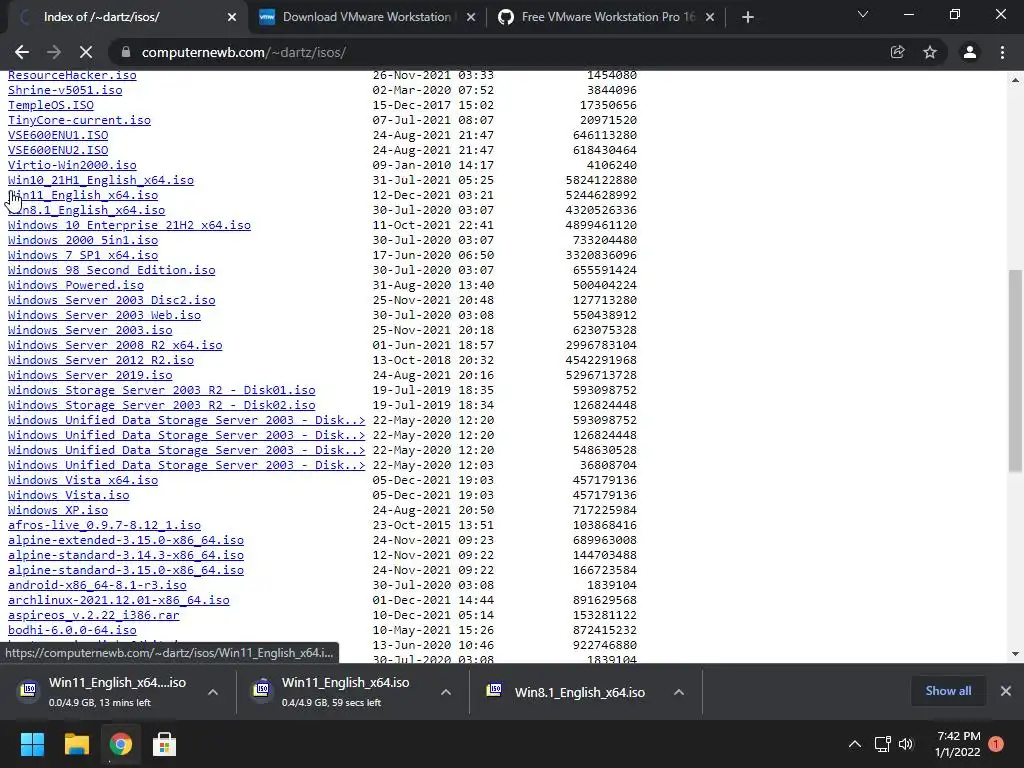View site lock information
This screenshot has width=1024, height=768.
click(126, 52)
